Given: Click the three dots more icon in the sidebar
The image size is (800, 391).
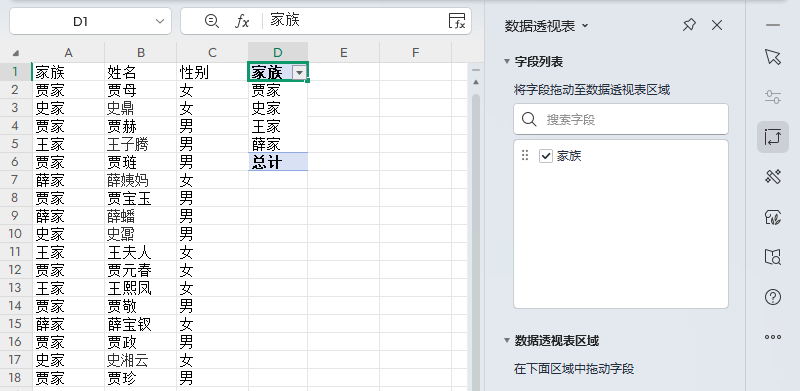Looking at the screenshot, I should [773, 337].
